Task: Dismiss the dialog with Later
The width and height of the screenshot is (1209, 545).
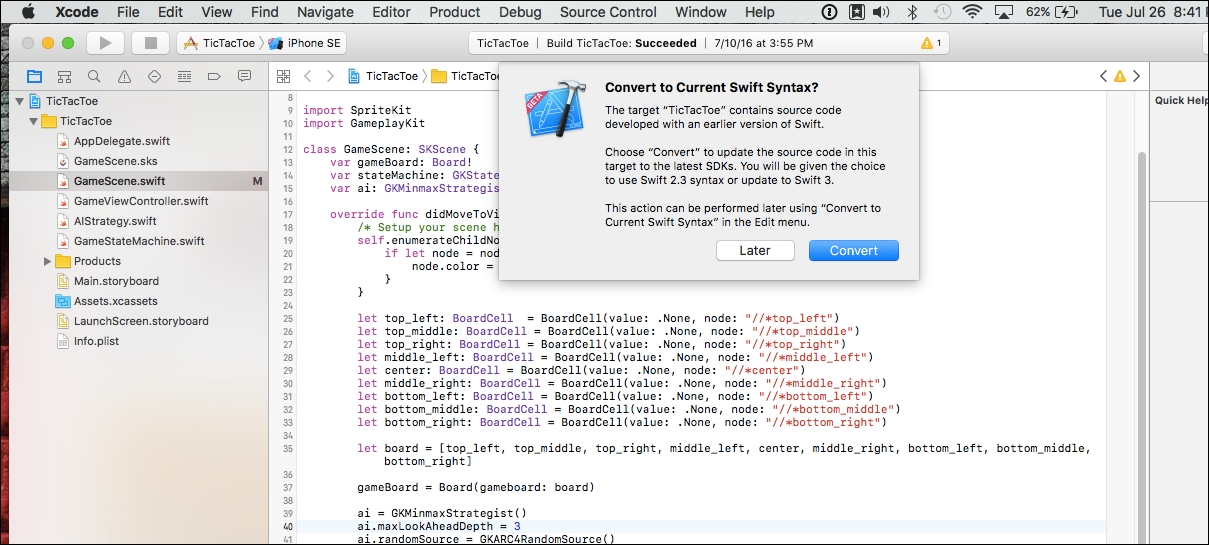Action: [754, 250]
